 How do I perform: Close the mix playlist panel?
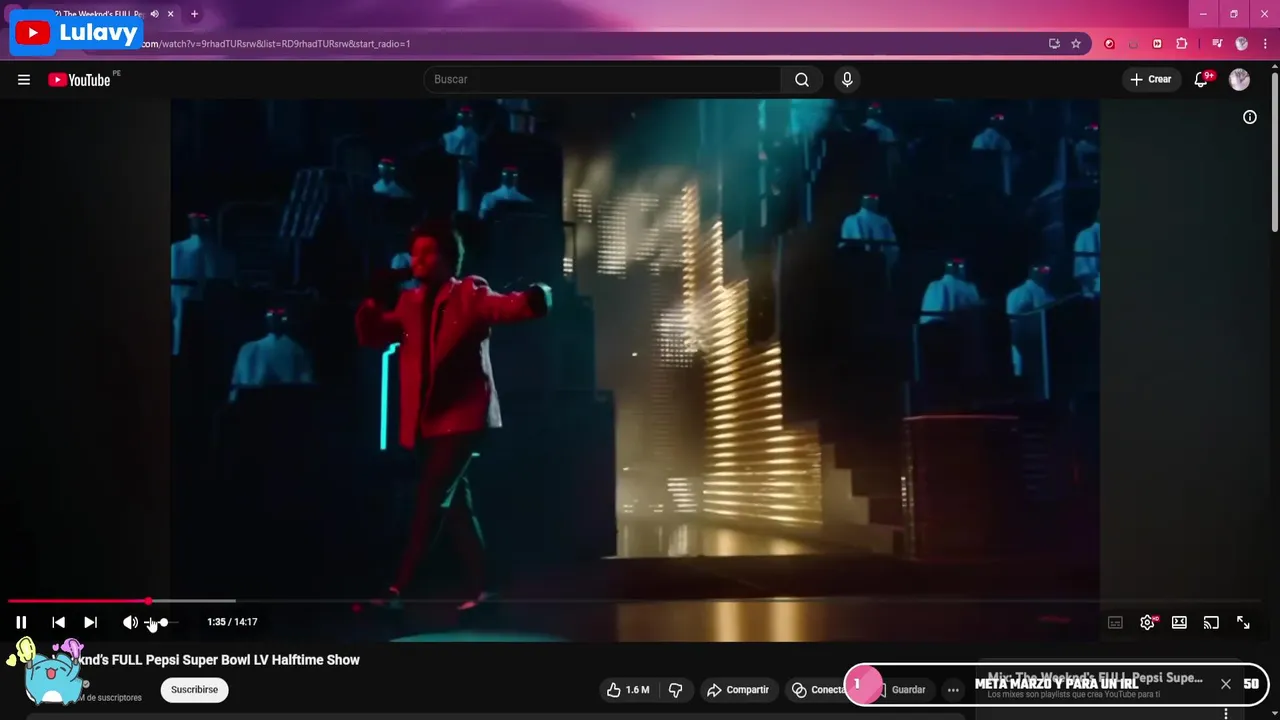[1226, 684]
